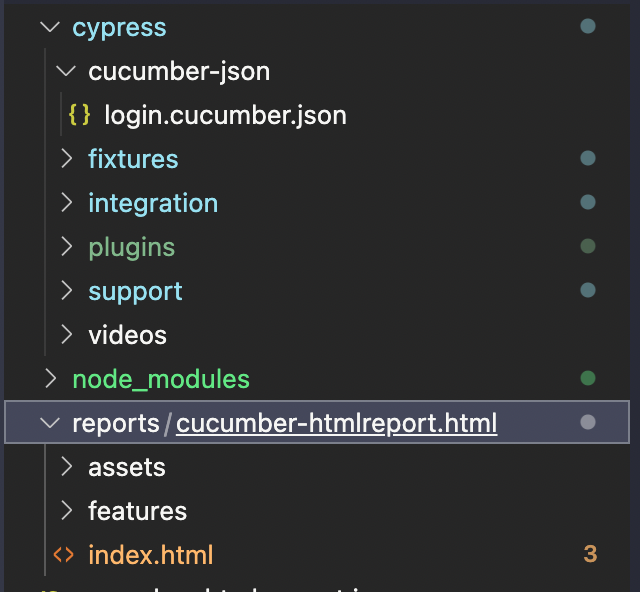Click the git status dot for plugins
640x592 pixels.
point(588,247)
